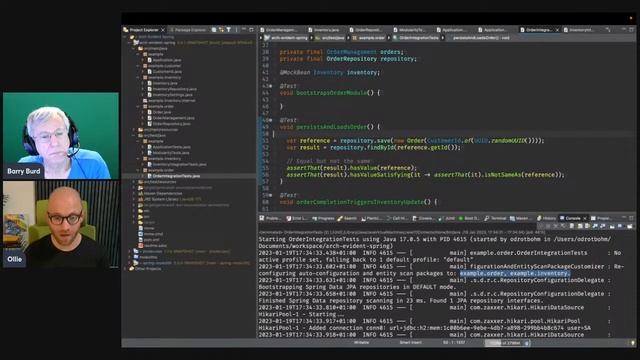
Task: Switch to the Package Explorer tab
Action: pyautogui.click(x=188, y=30)
